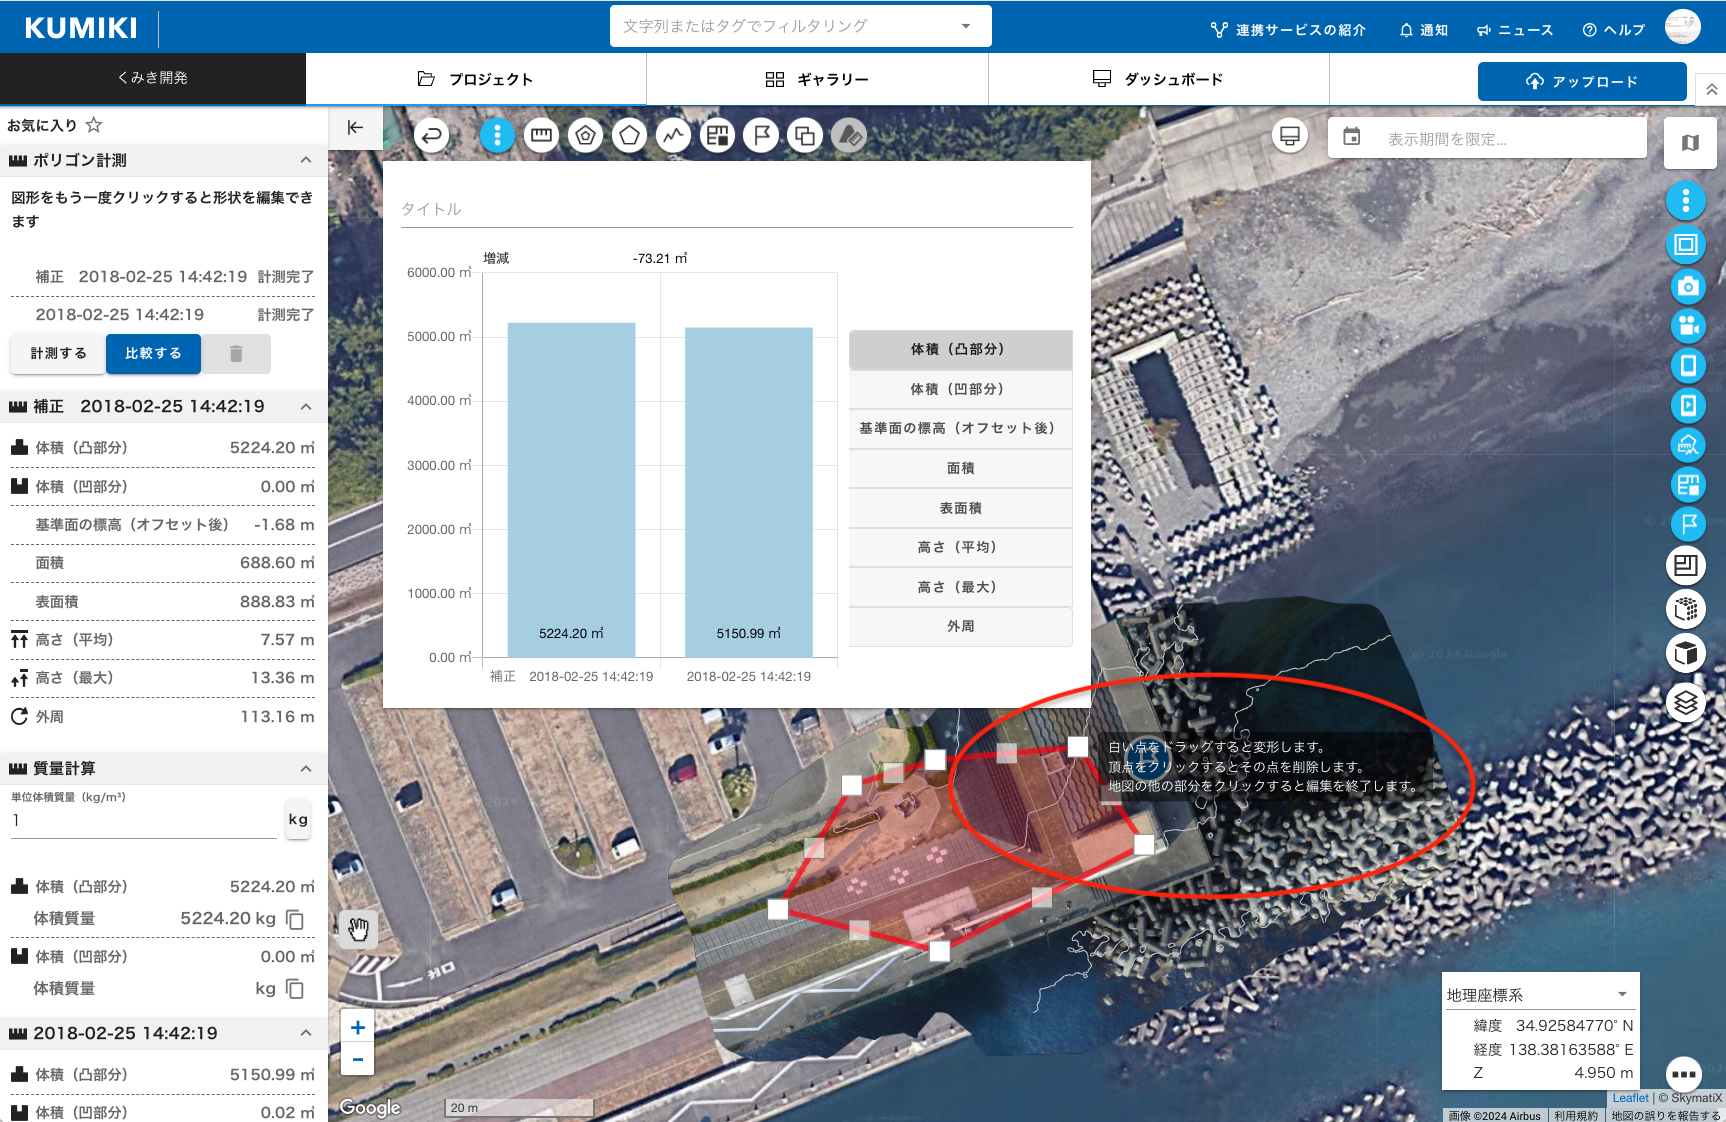
Task: Toggle the hand pan mode on map
Action: pos(358,930)
